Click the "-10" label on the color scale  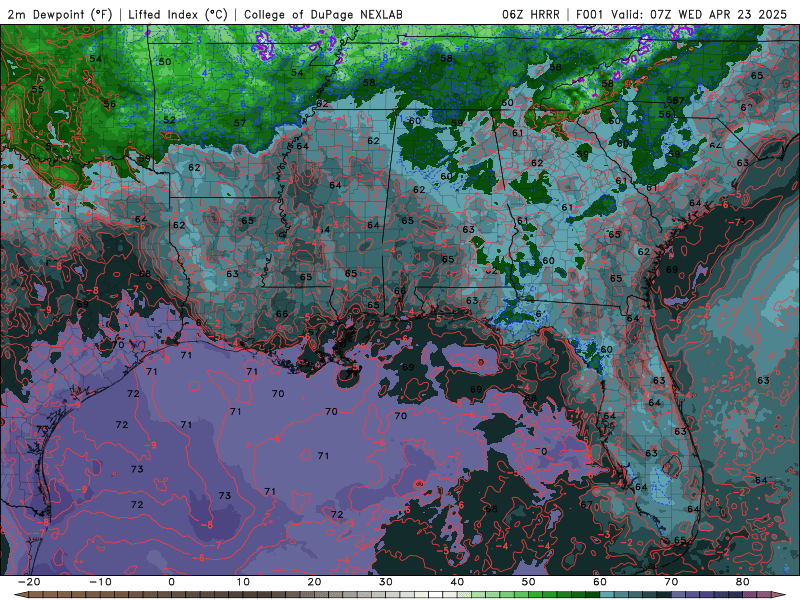pyautogui.click(x=100, y=582)
